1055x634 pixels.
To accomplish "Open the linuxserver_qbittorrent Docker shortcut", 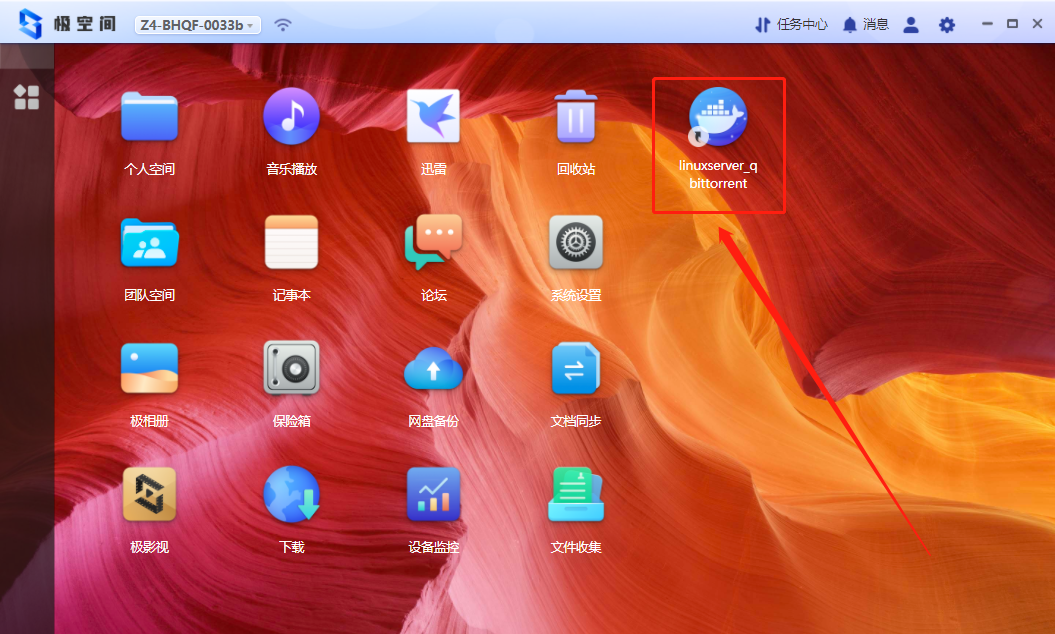I will 717,118.
